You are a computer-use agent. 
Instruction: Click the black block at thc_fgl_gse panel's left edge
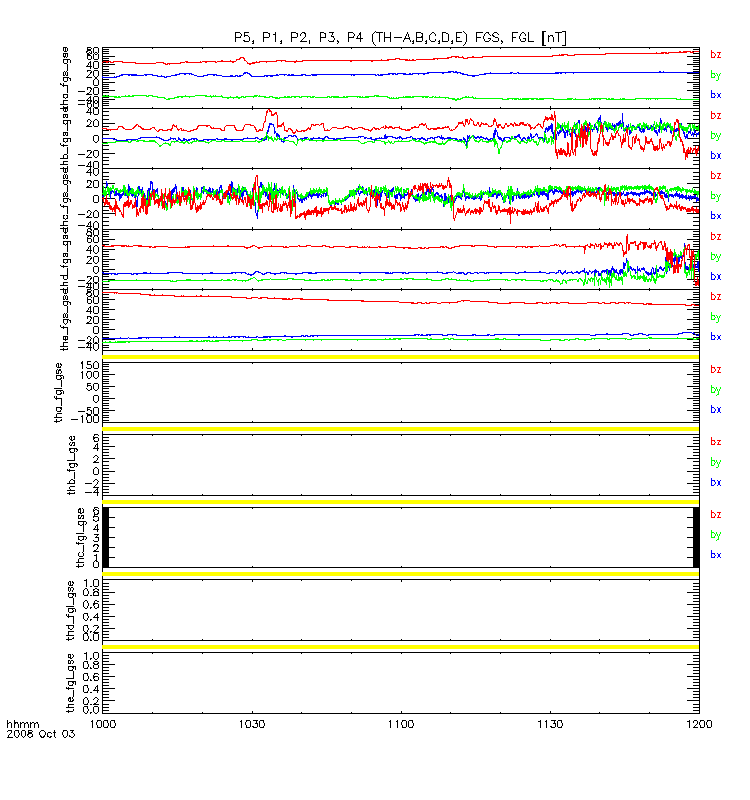pos(106,537)
